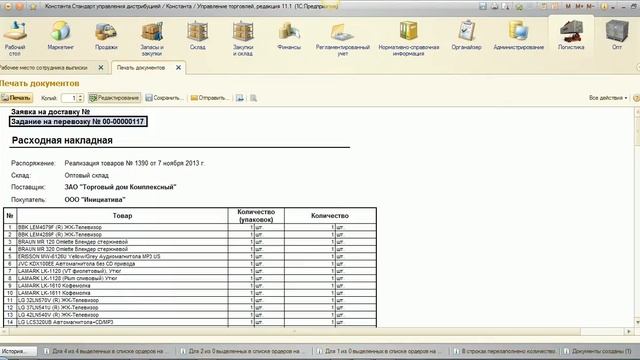
Task: Click 'Реализация товаров № 1390' order text
Action: (135, 163)
